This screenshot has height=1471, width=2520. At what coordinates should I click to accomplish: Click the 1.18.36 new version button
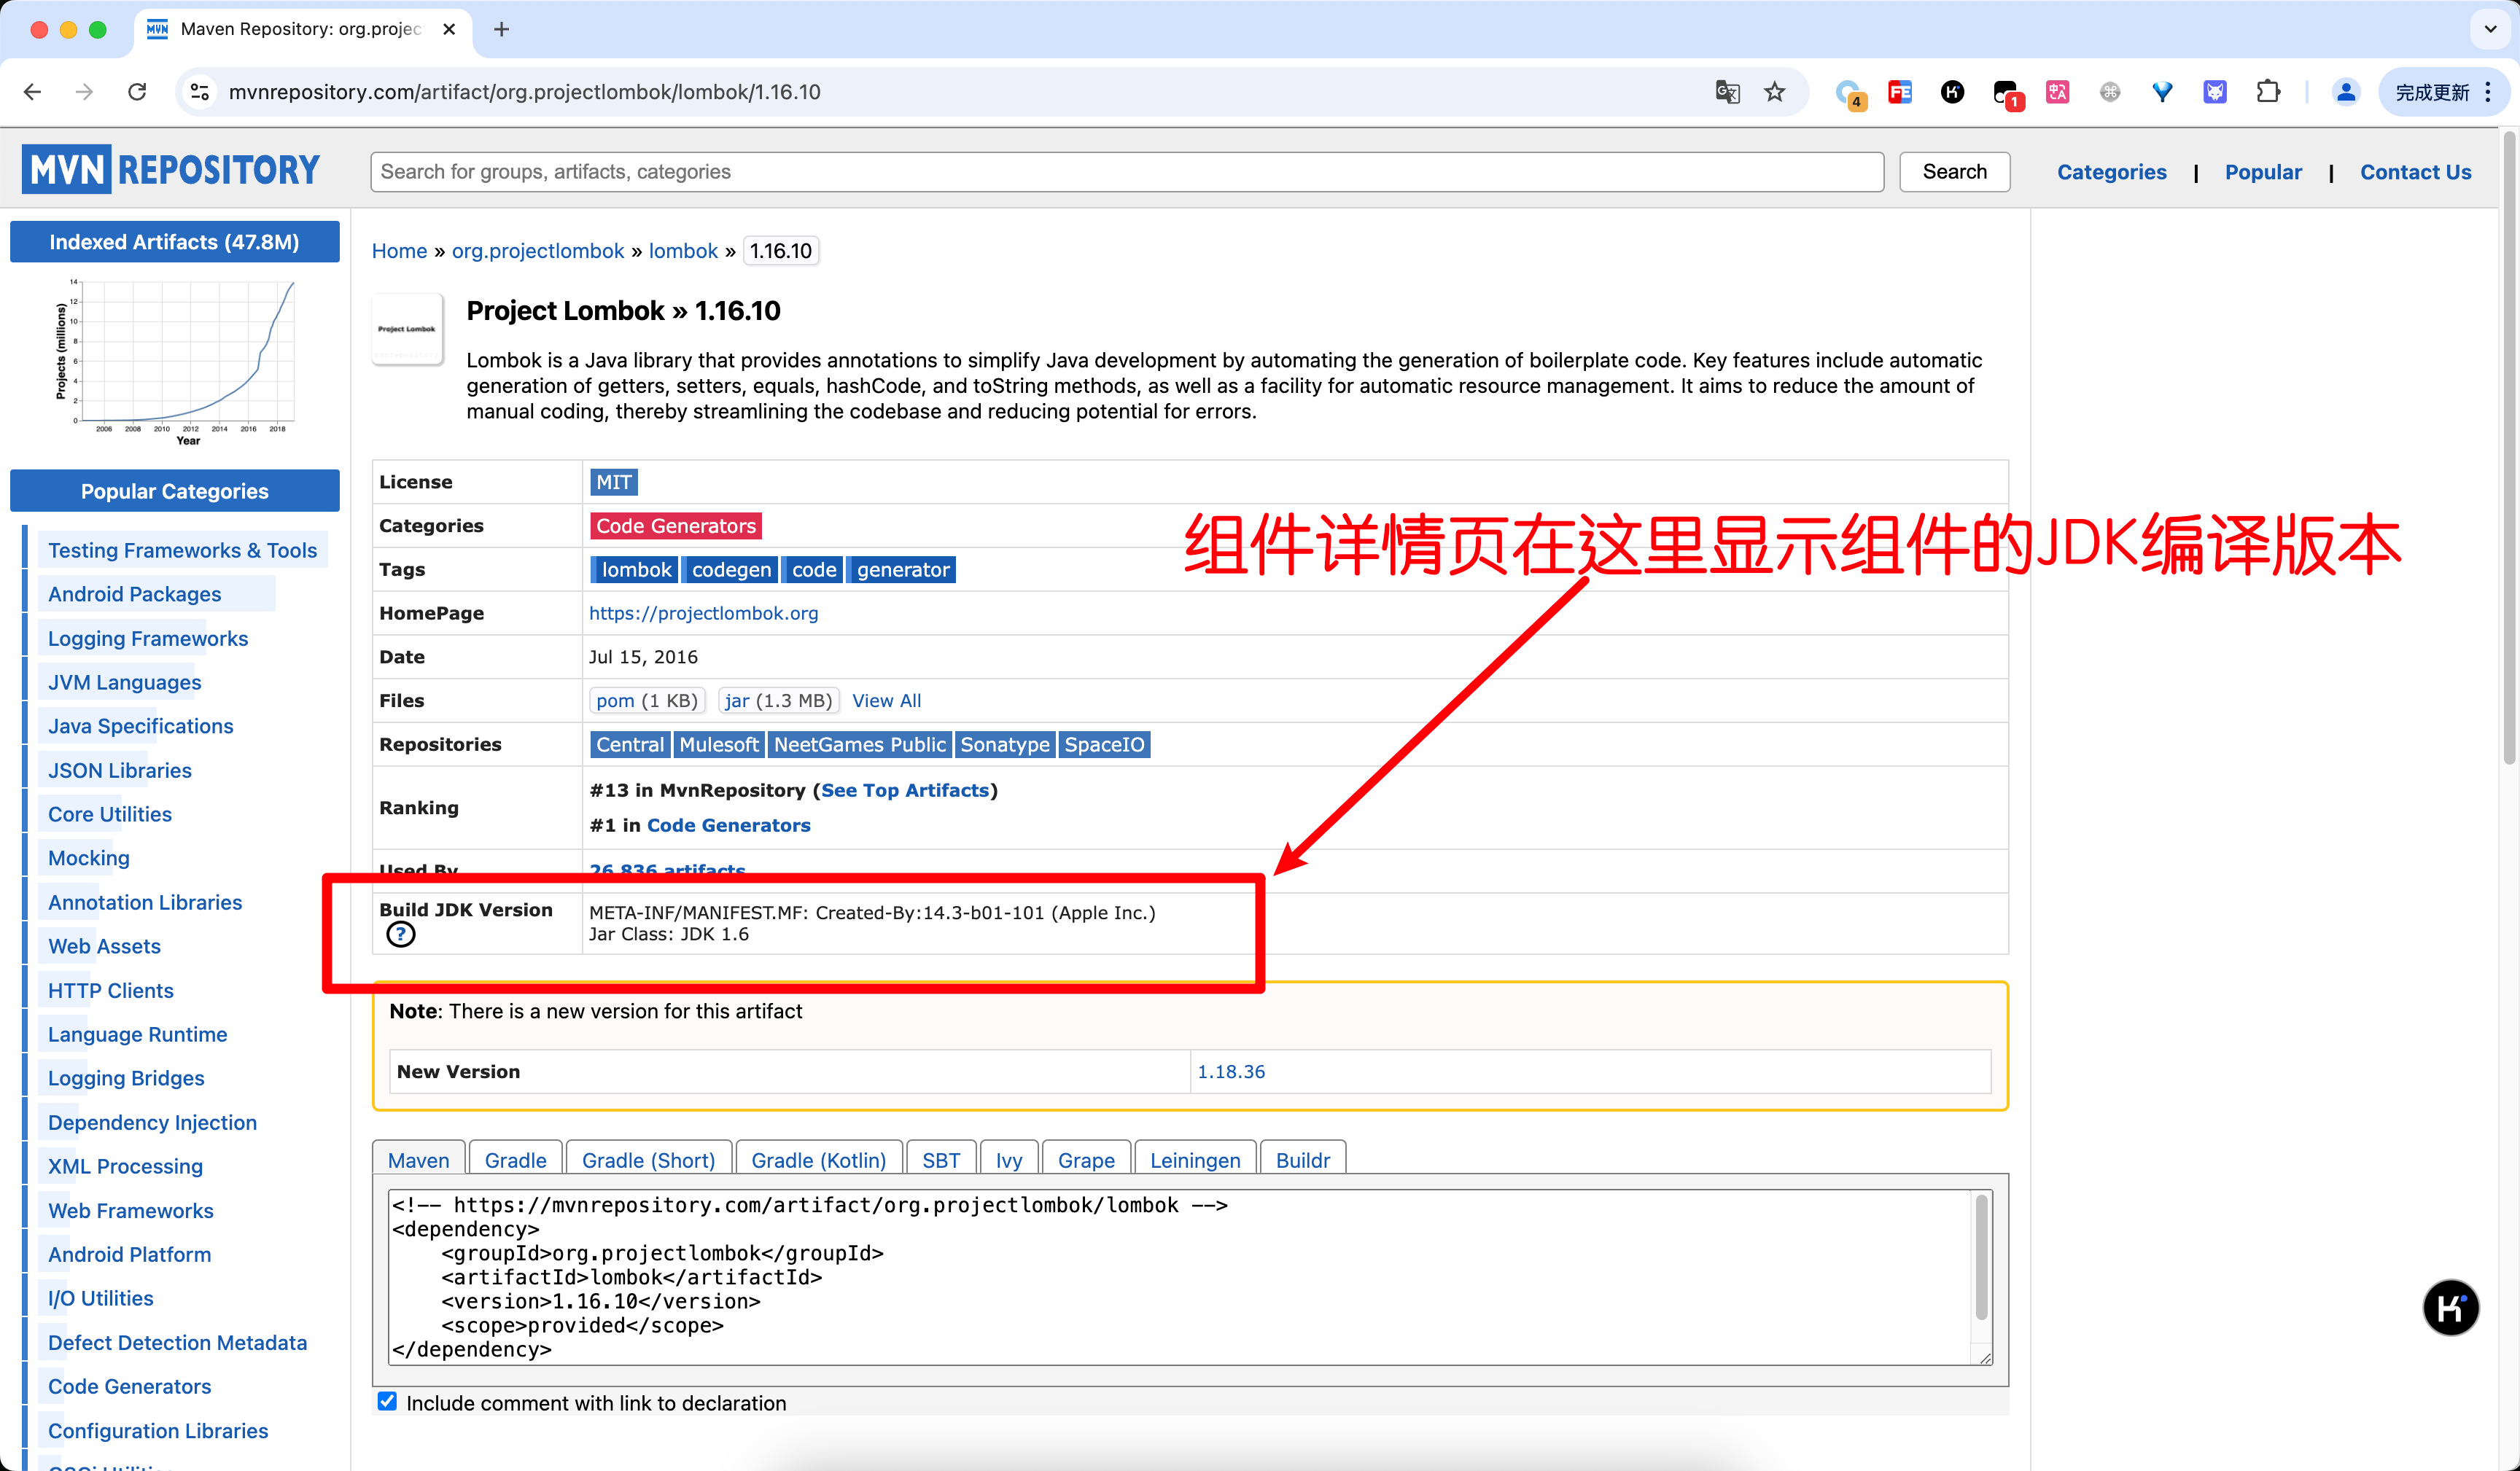[x=1229, y=1070]
